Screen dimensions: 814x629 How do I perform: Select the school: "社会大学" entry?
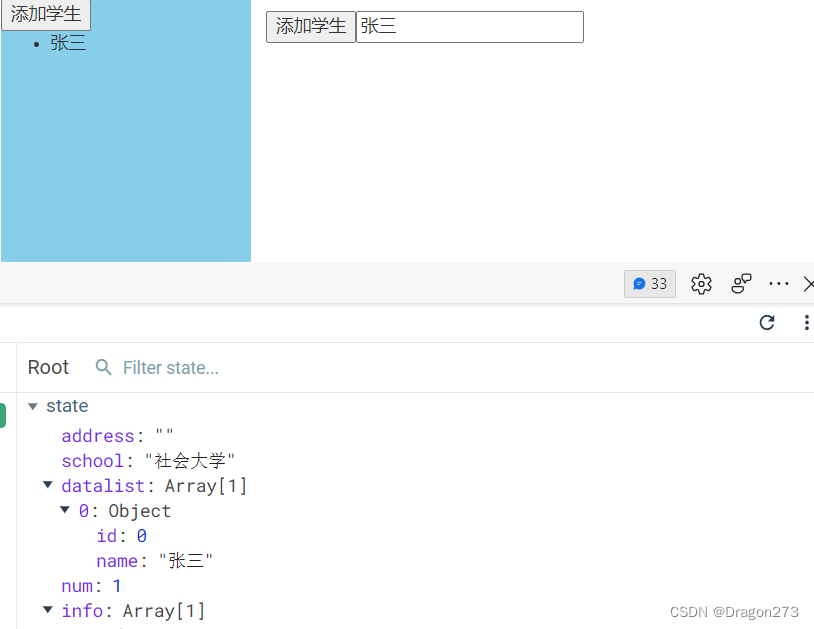148,461
